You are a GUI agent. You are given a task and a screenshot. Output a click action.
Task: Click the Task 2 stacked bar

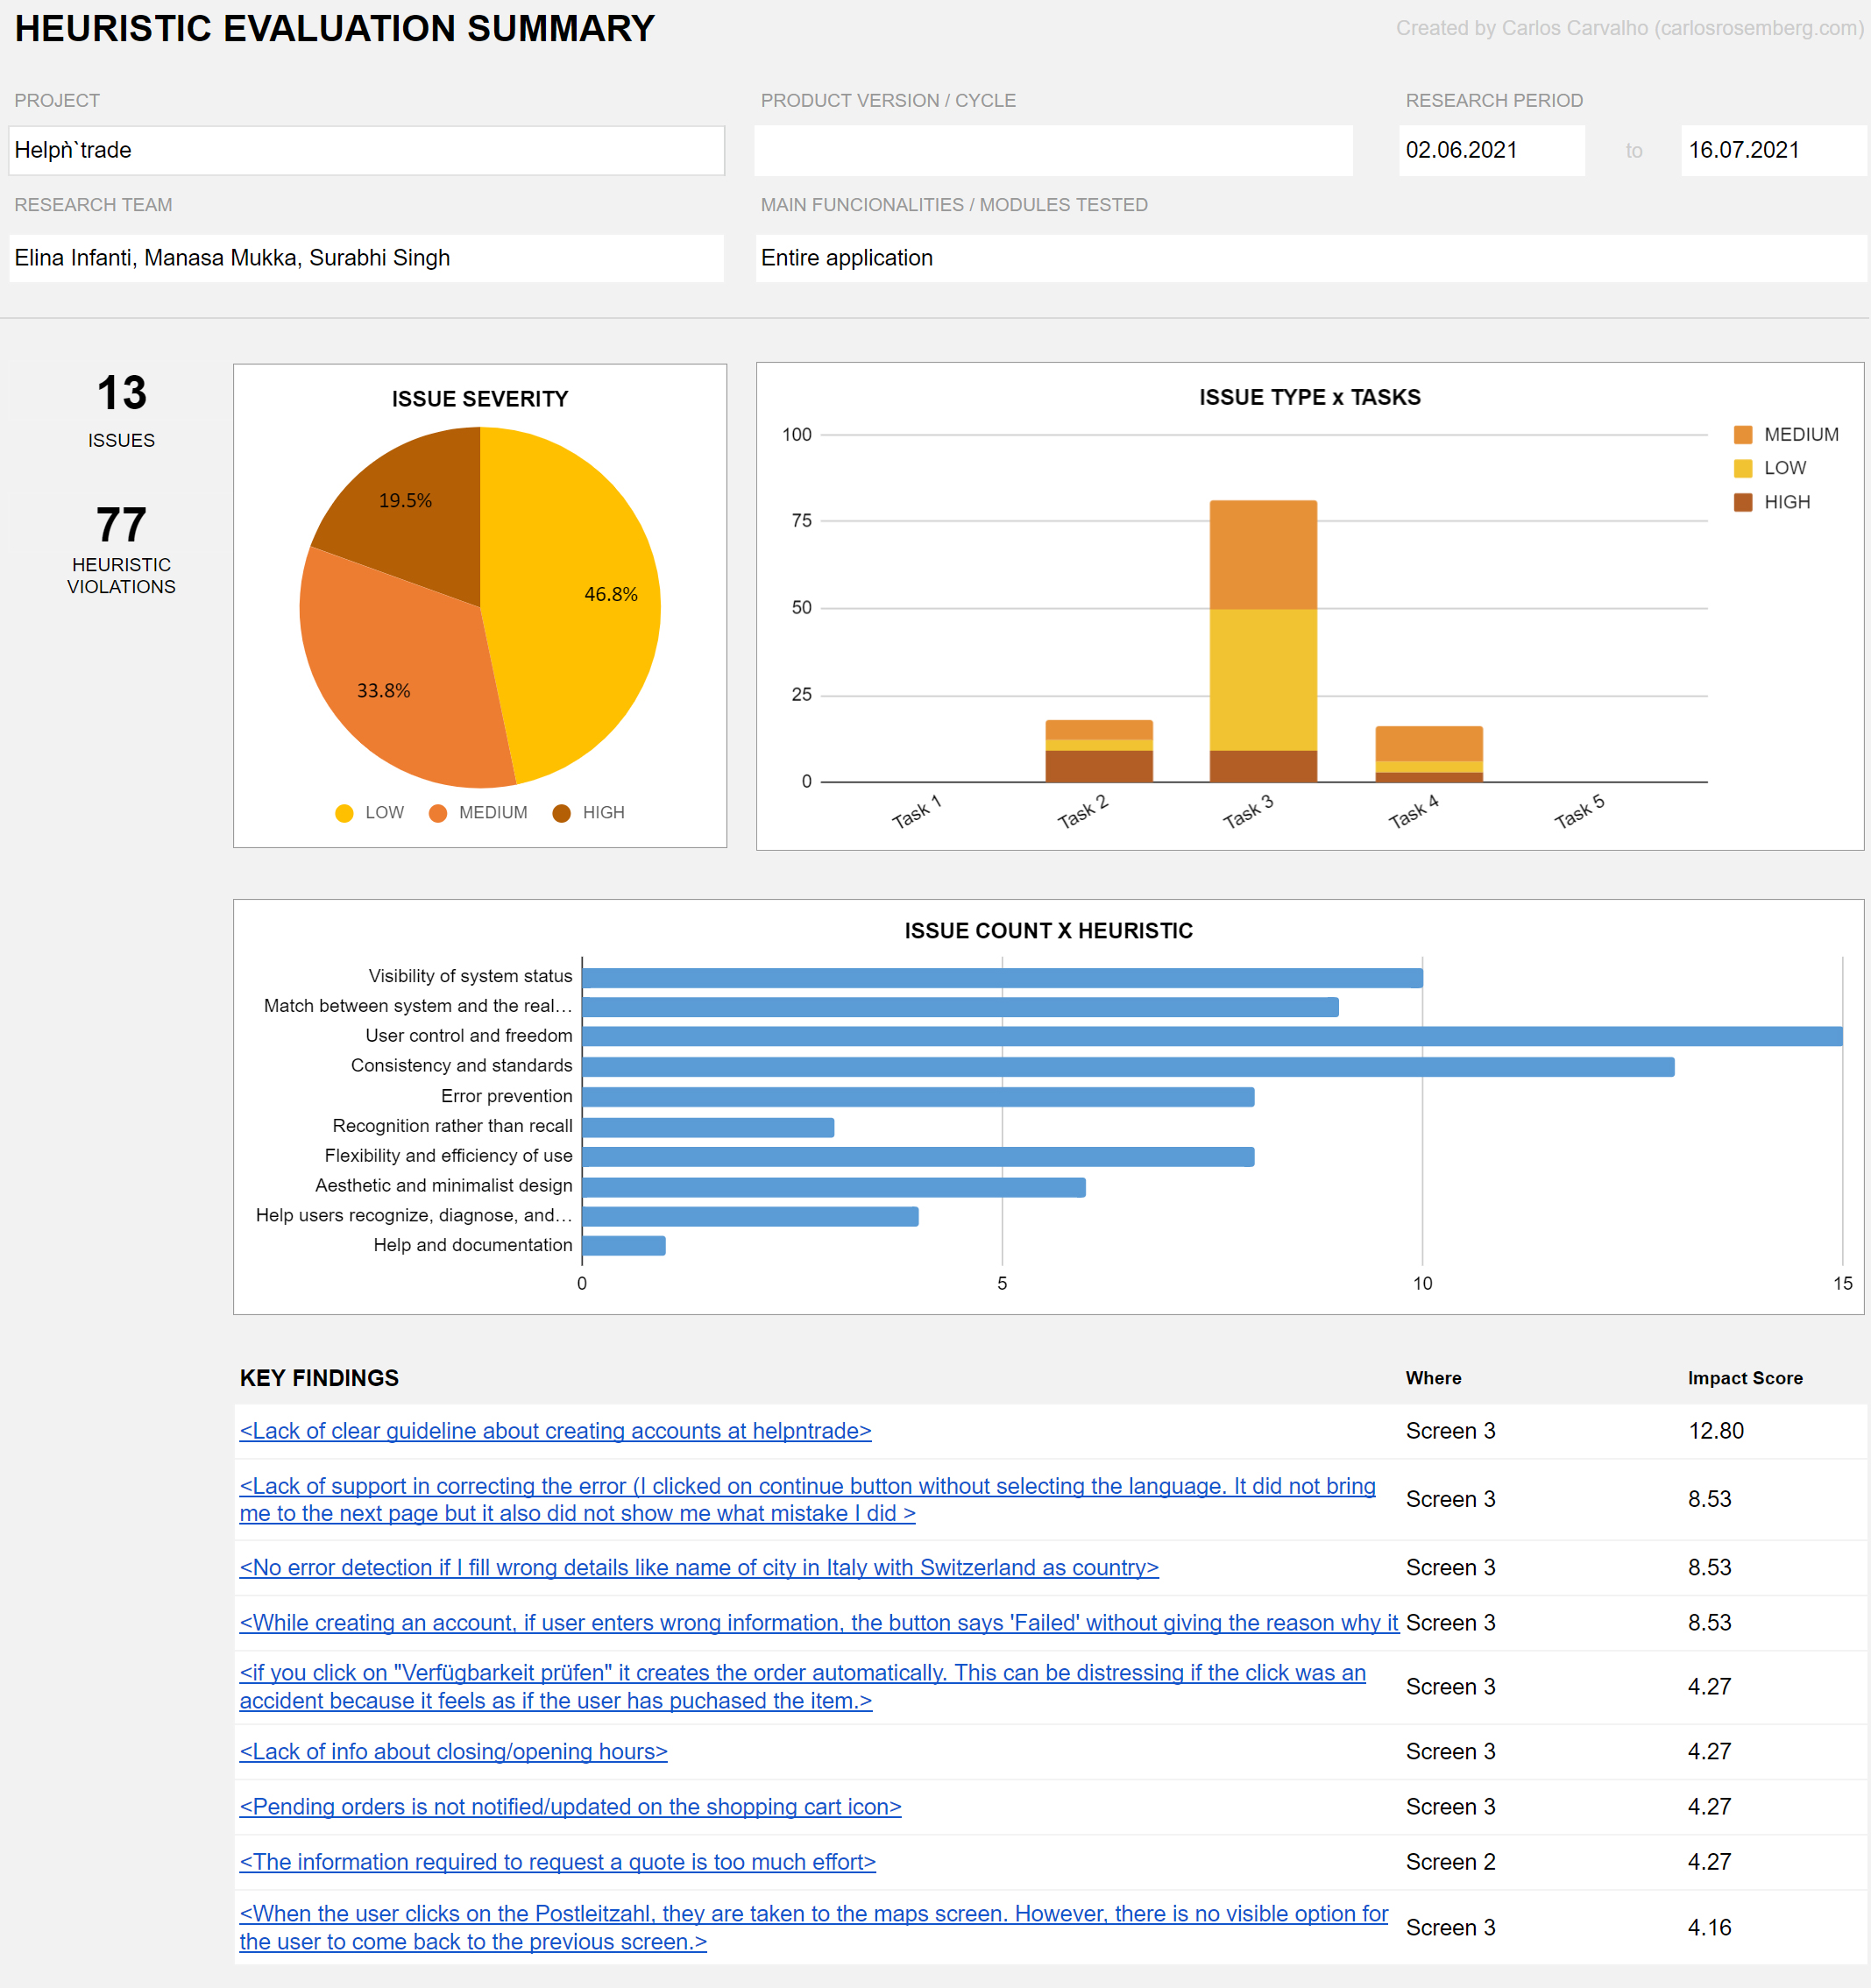tap(1099, 751)
